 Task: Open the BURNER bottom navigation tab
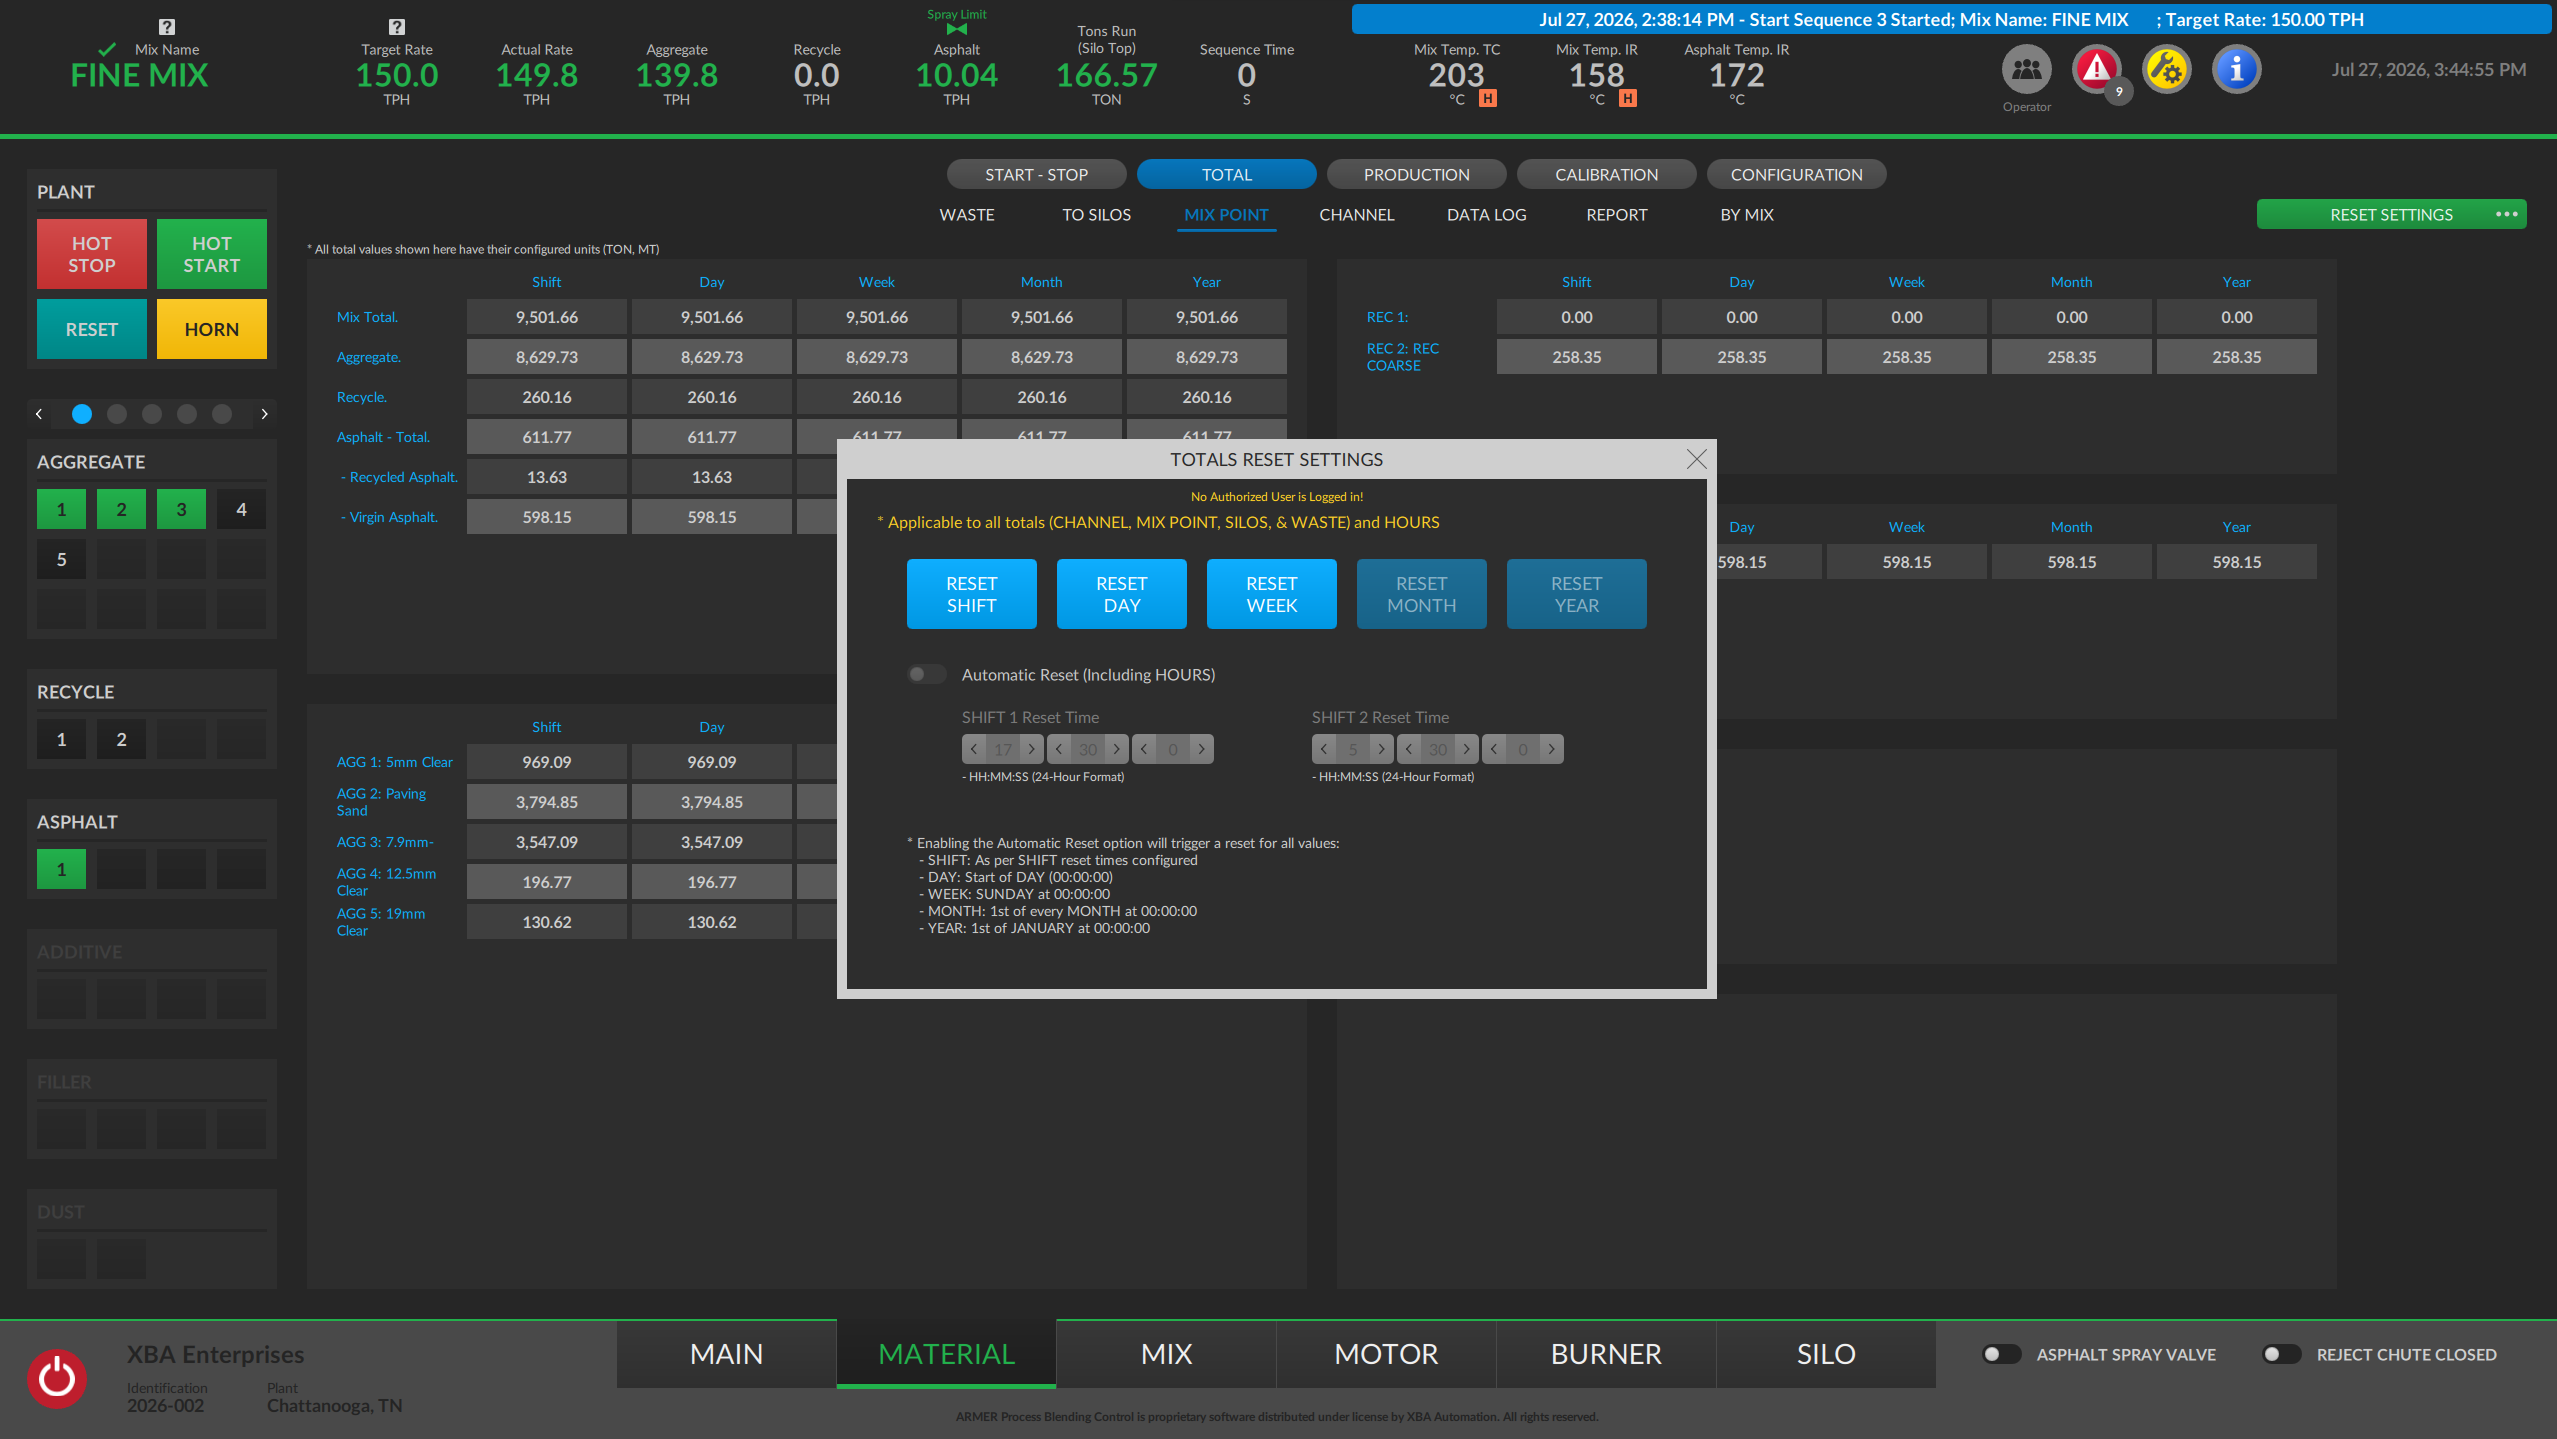1606,1354
